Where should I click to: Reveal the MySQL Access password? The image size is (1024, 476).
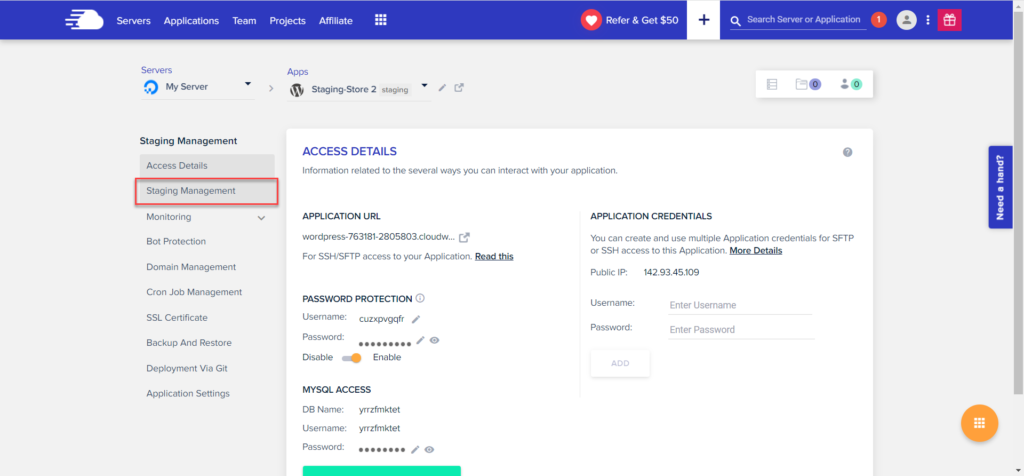coord(429,449)
